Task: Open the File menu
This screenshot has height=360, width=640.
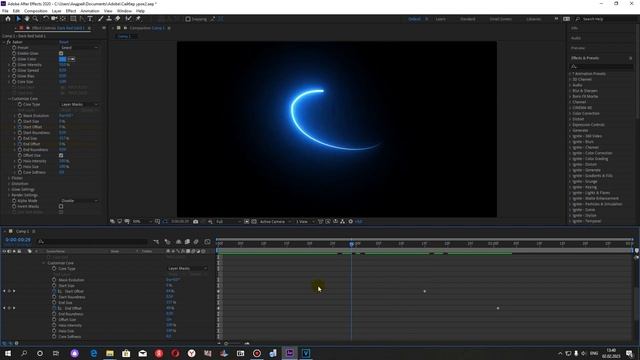Action: 5,11
